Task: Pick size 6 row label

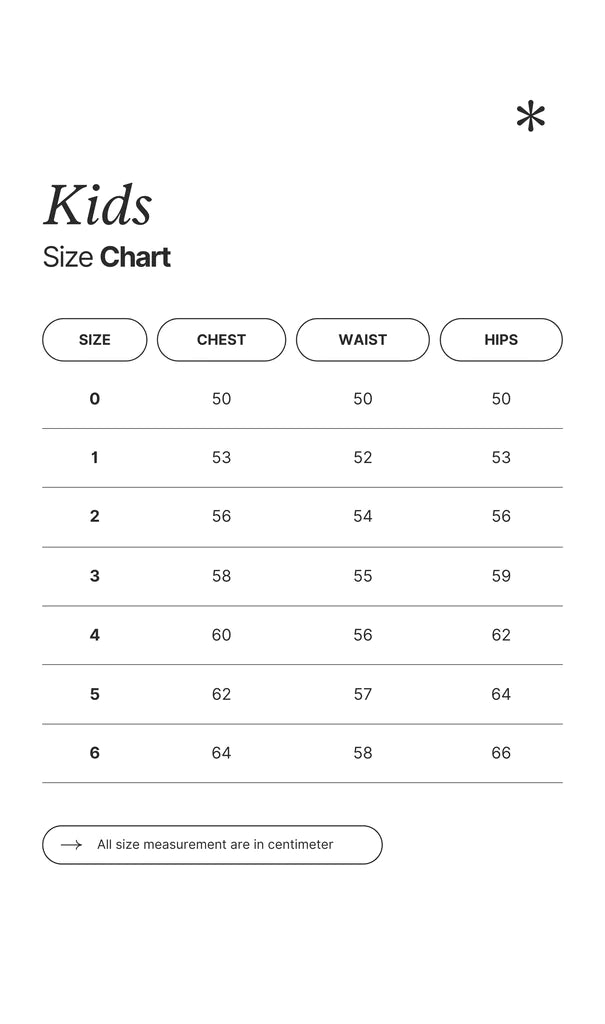Action: click(95, 753)
